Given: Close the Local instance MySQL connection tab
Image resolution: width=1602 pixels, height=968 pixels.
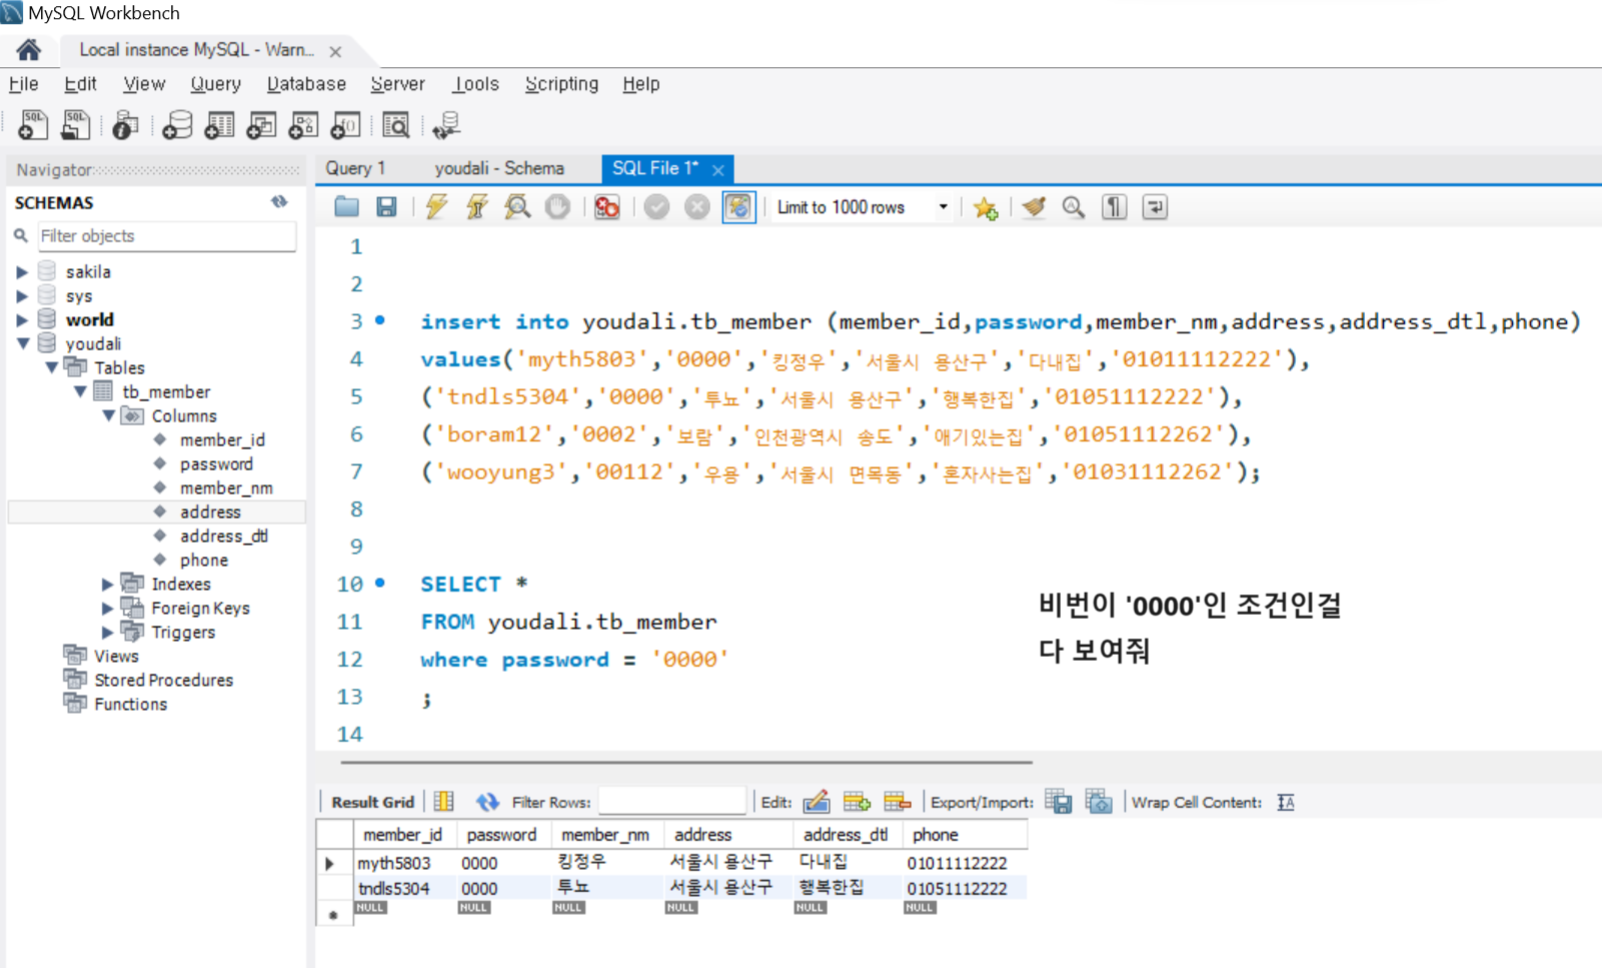Looking at the screenshot, I should [x=336, y=51].
